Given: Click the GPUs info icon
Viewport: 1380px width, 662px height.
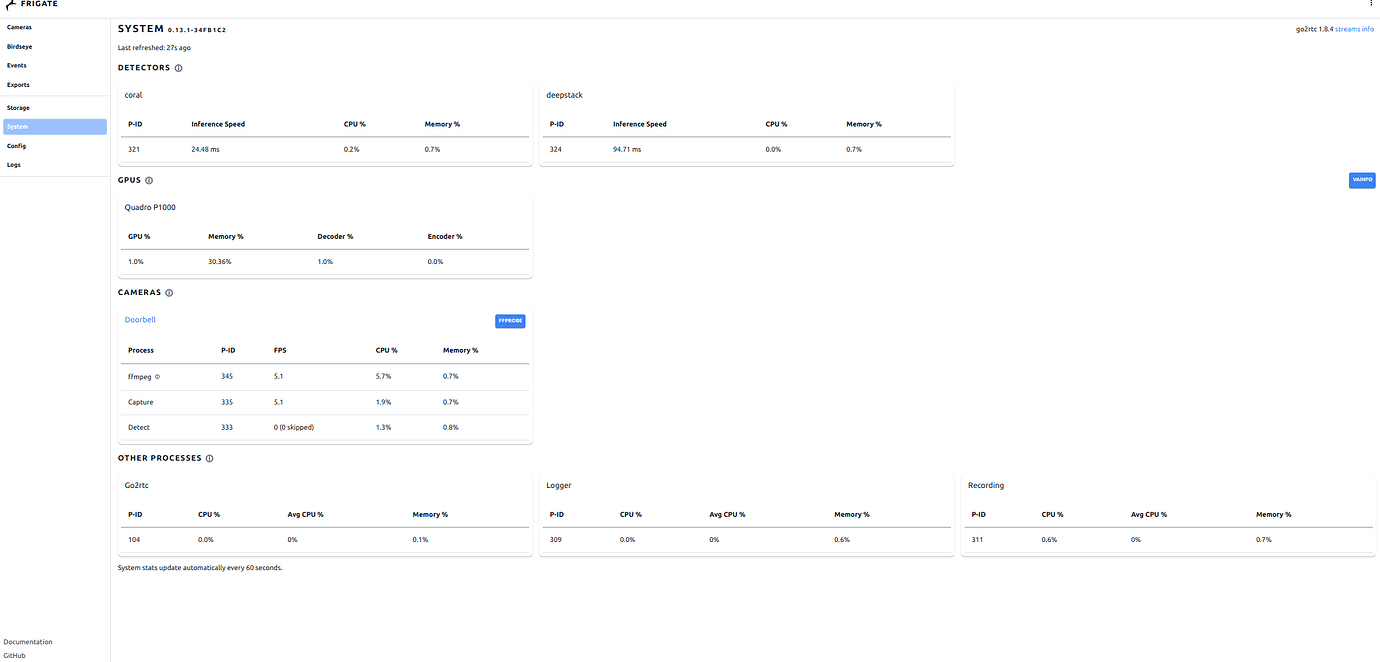Looking at the screenshot, I should click(148, 180).
